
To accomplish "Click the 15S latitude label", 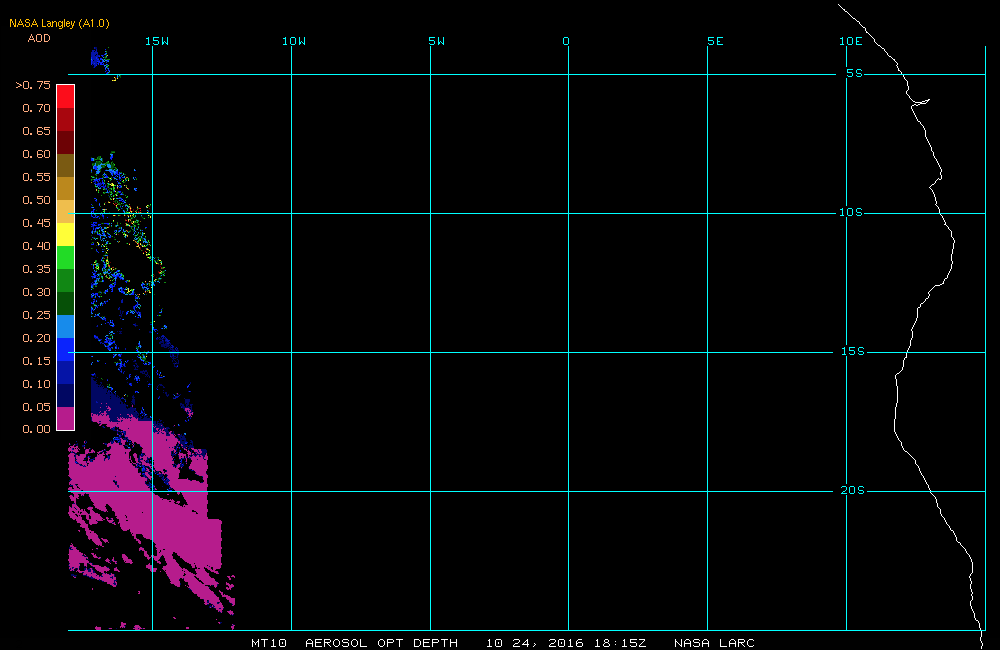I will pyautogui.click(x=852, y=351).
